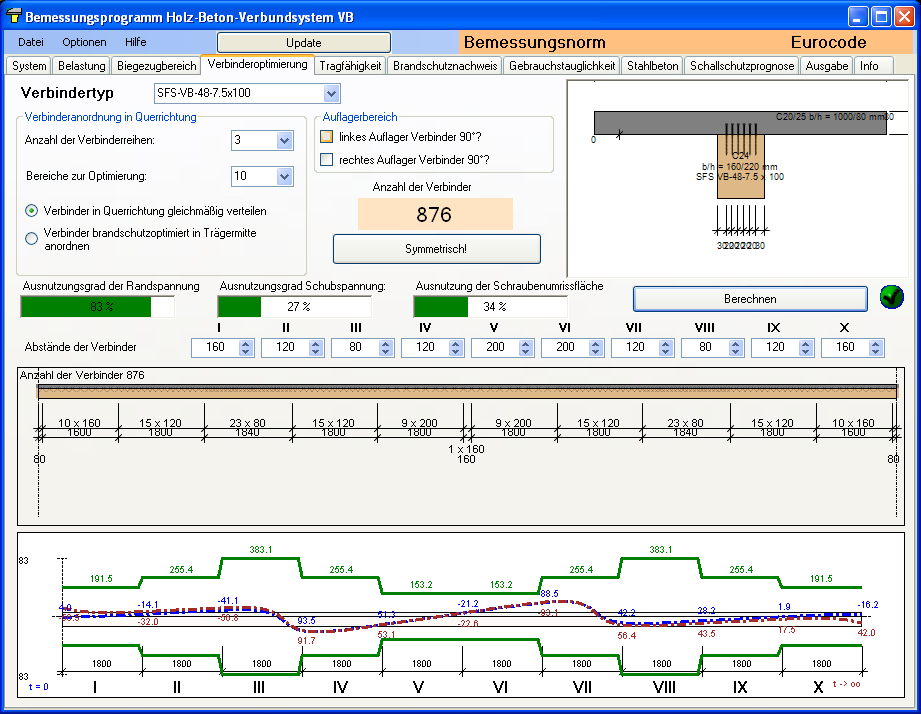921x714 pixels.
Task: Open Anzahl der Verbinderreihen dropdown
Action: click(284, 141)
